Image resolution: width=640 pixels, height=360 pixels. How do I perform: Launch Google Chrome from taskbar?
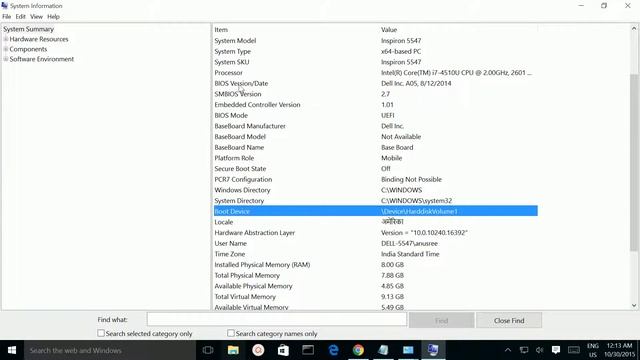[x=358, y=350]
